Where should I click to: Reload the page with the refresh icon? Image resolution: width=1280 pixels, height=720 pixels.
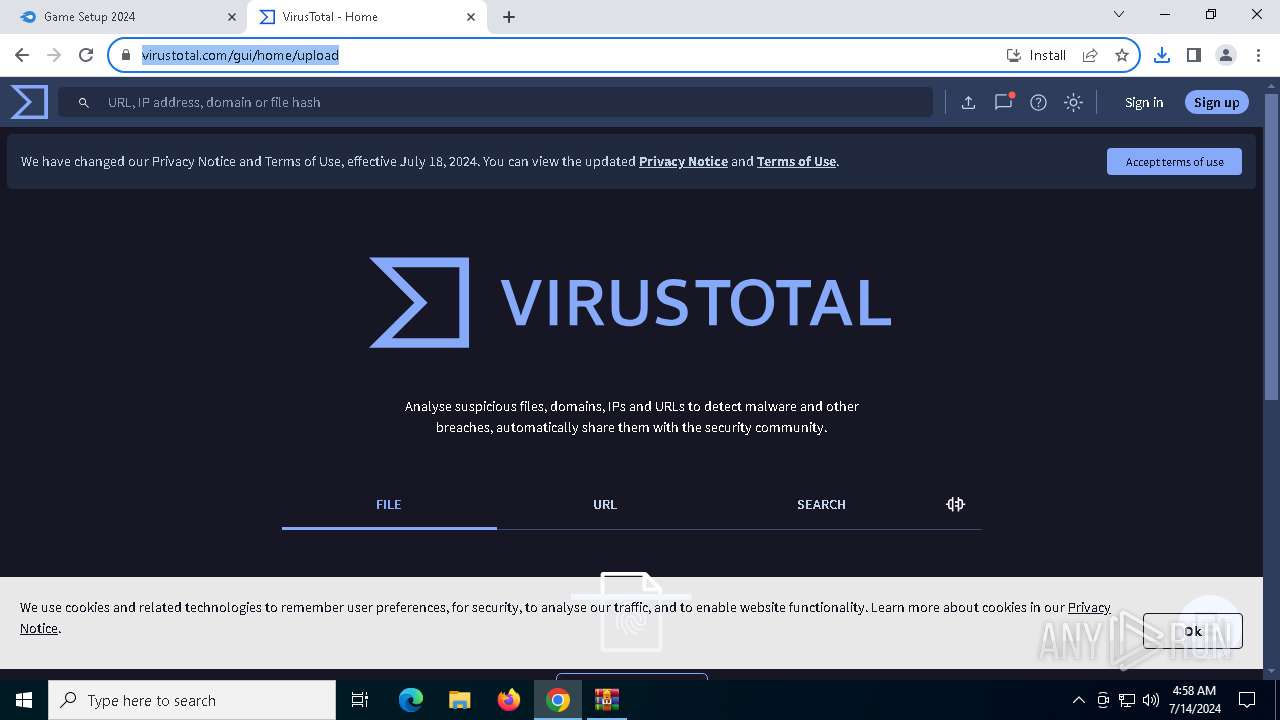click(86, 55)
